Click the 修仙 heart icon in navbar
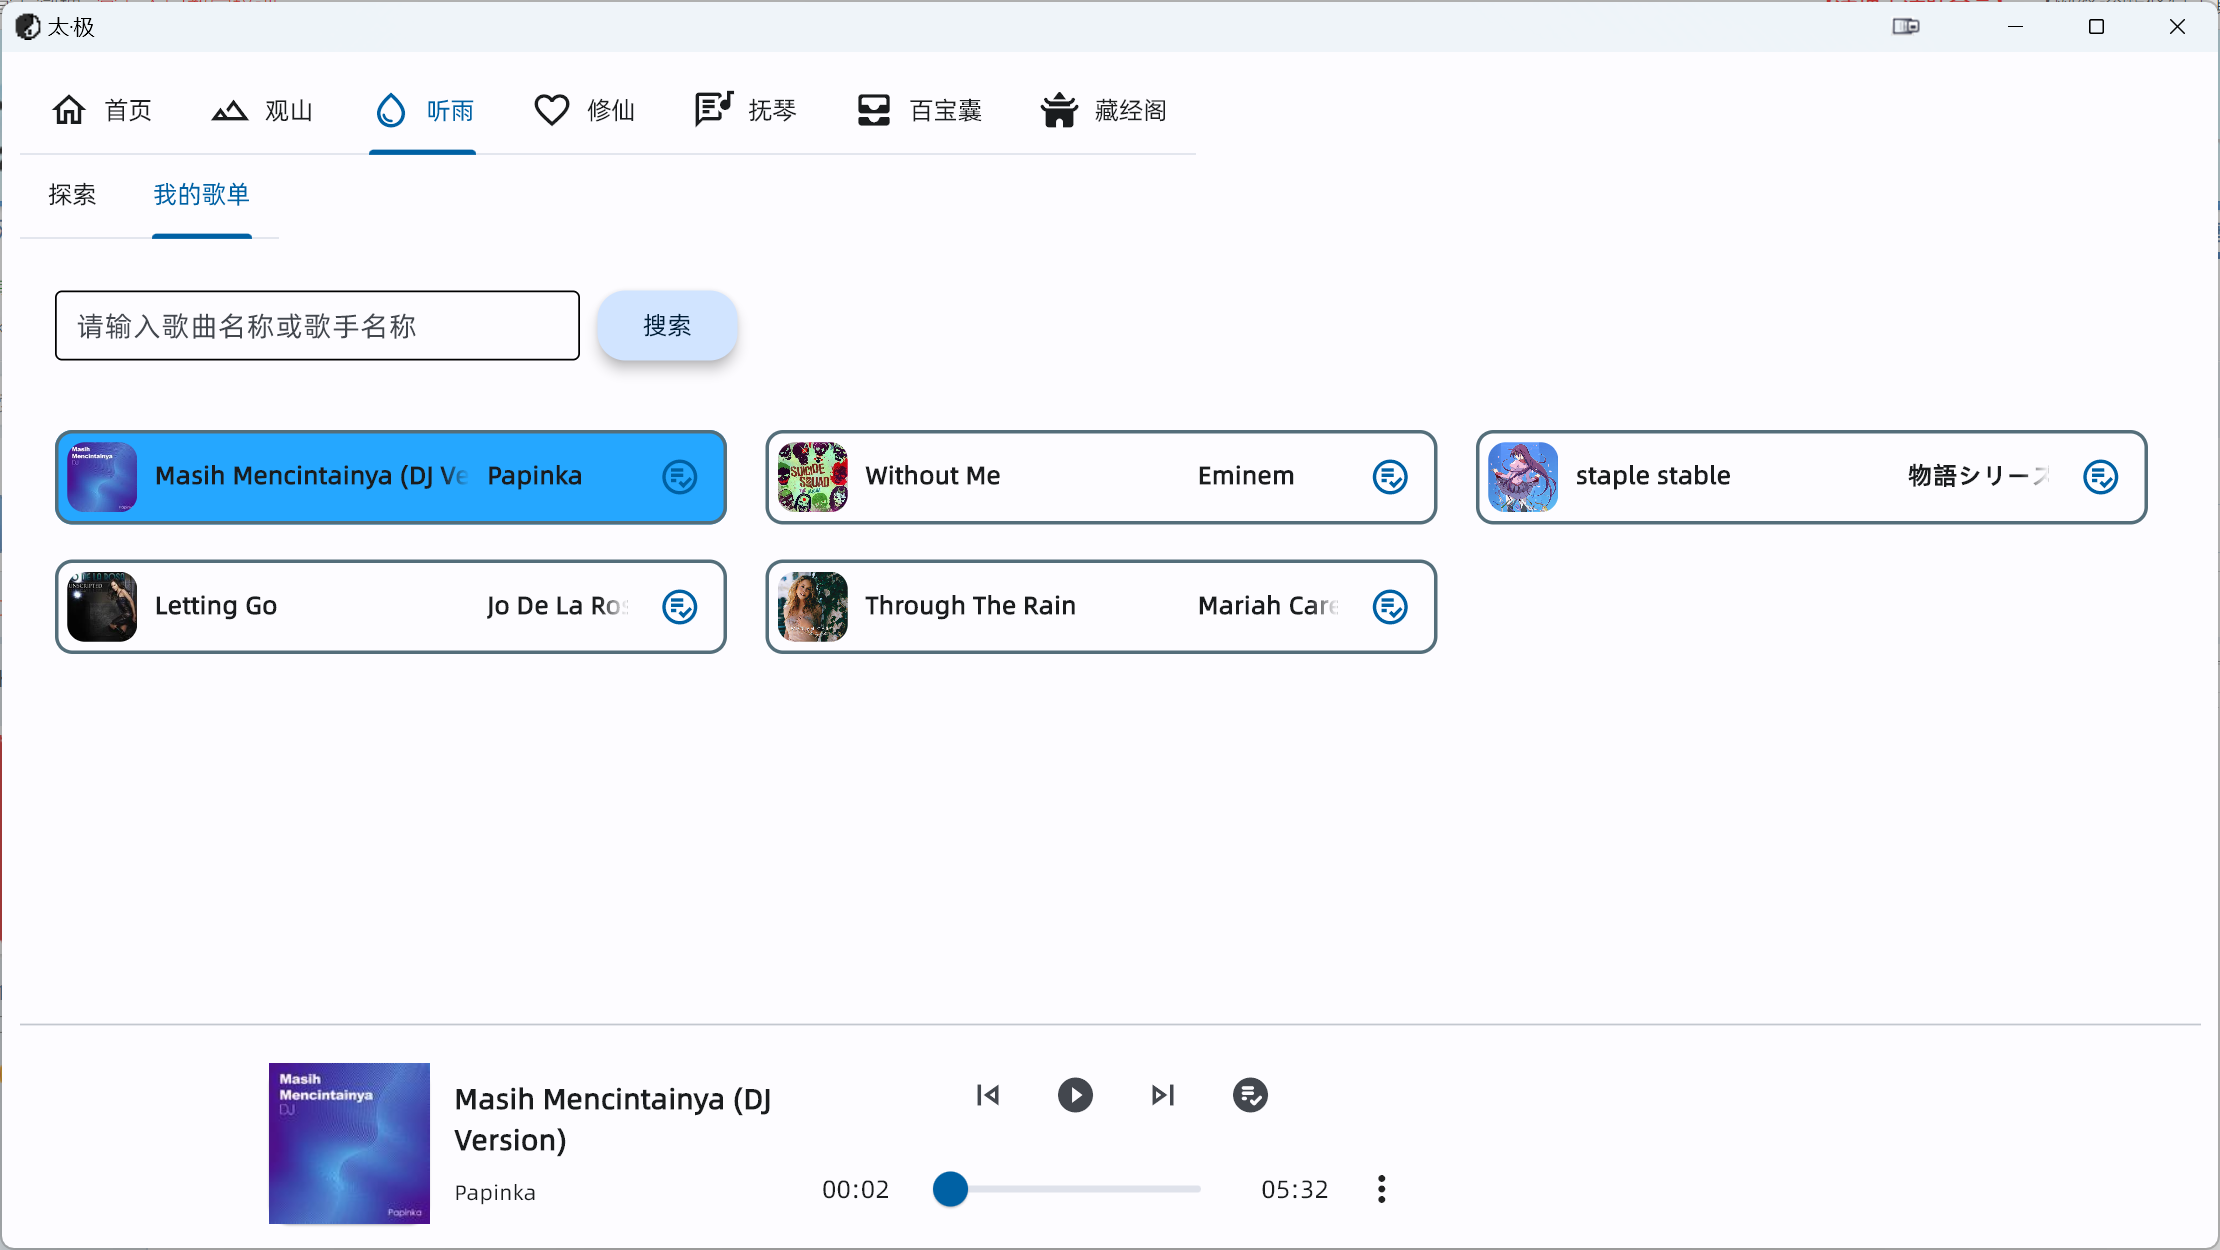The image size is (2220, 1250). [550, 108]
